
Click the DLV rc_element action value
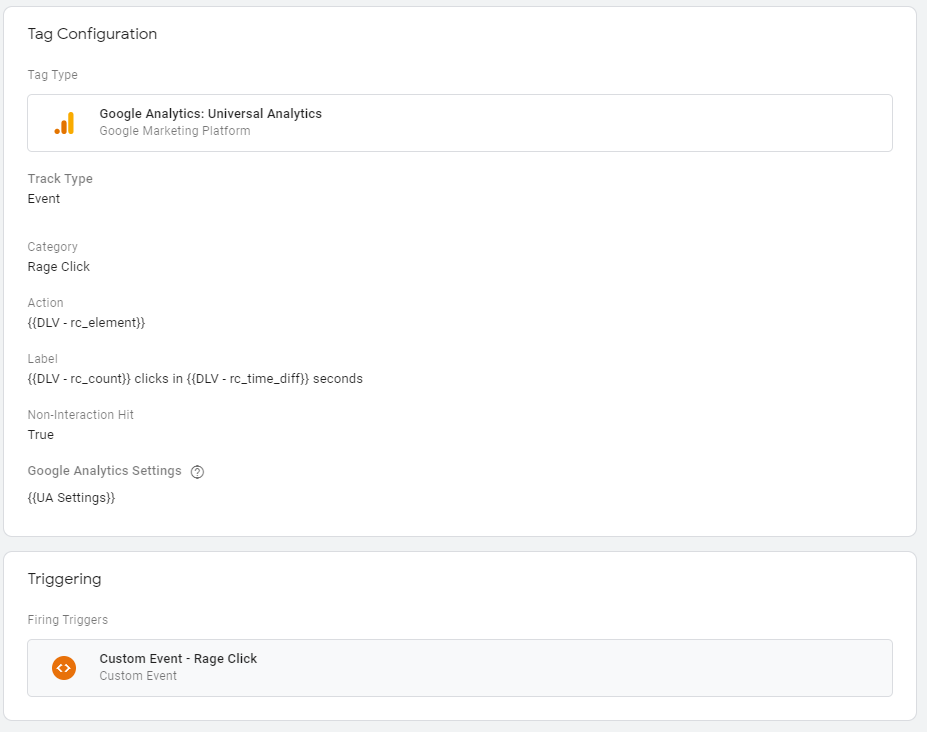[86, 323]
